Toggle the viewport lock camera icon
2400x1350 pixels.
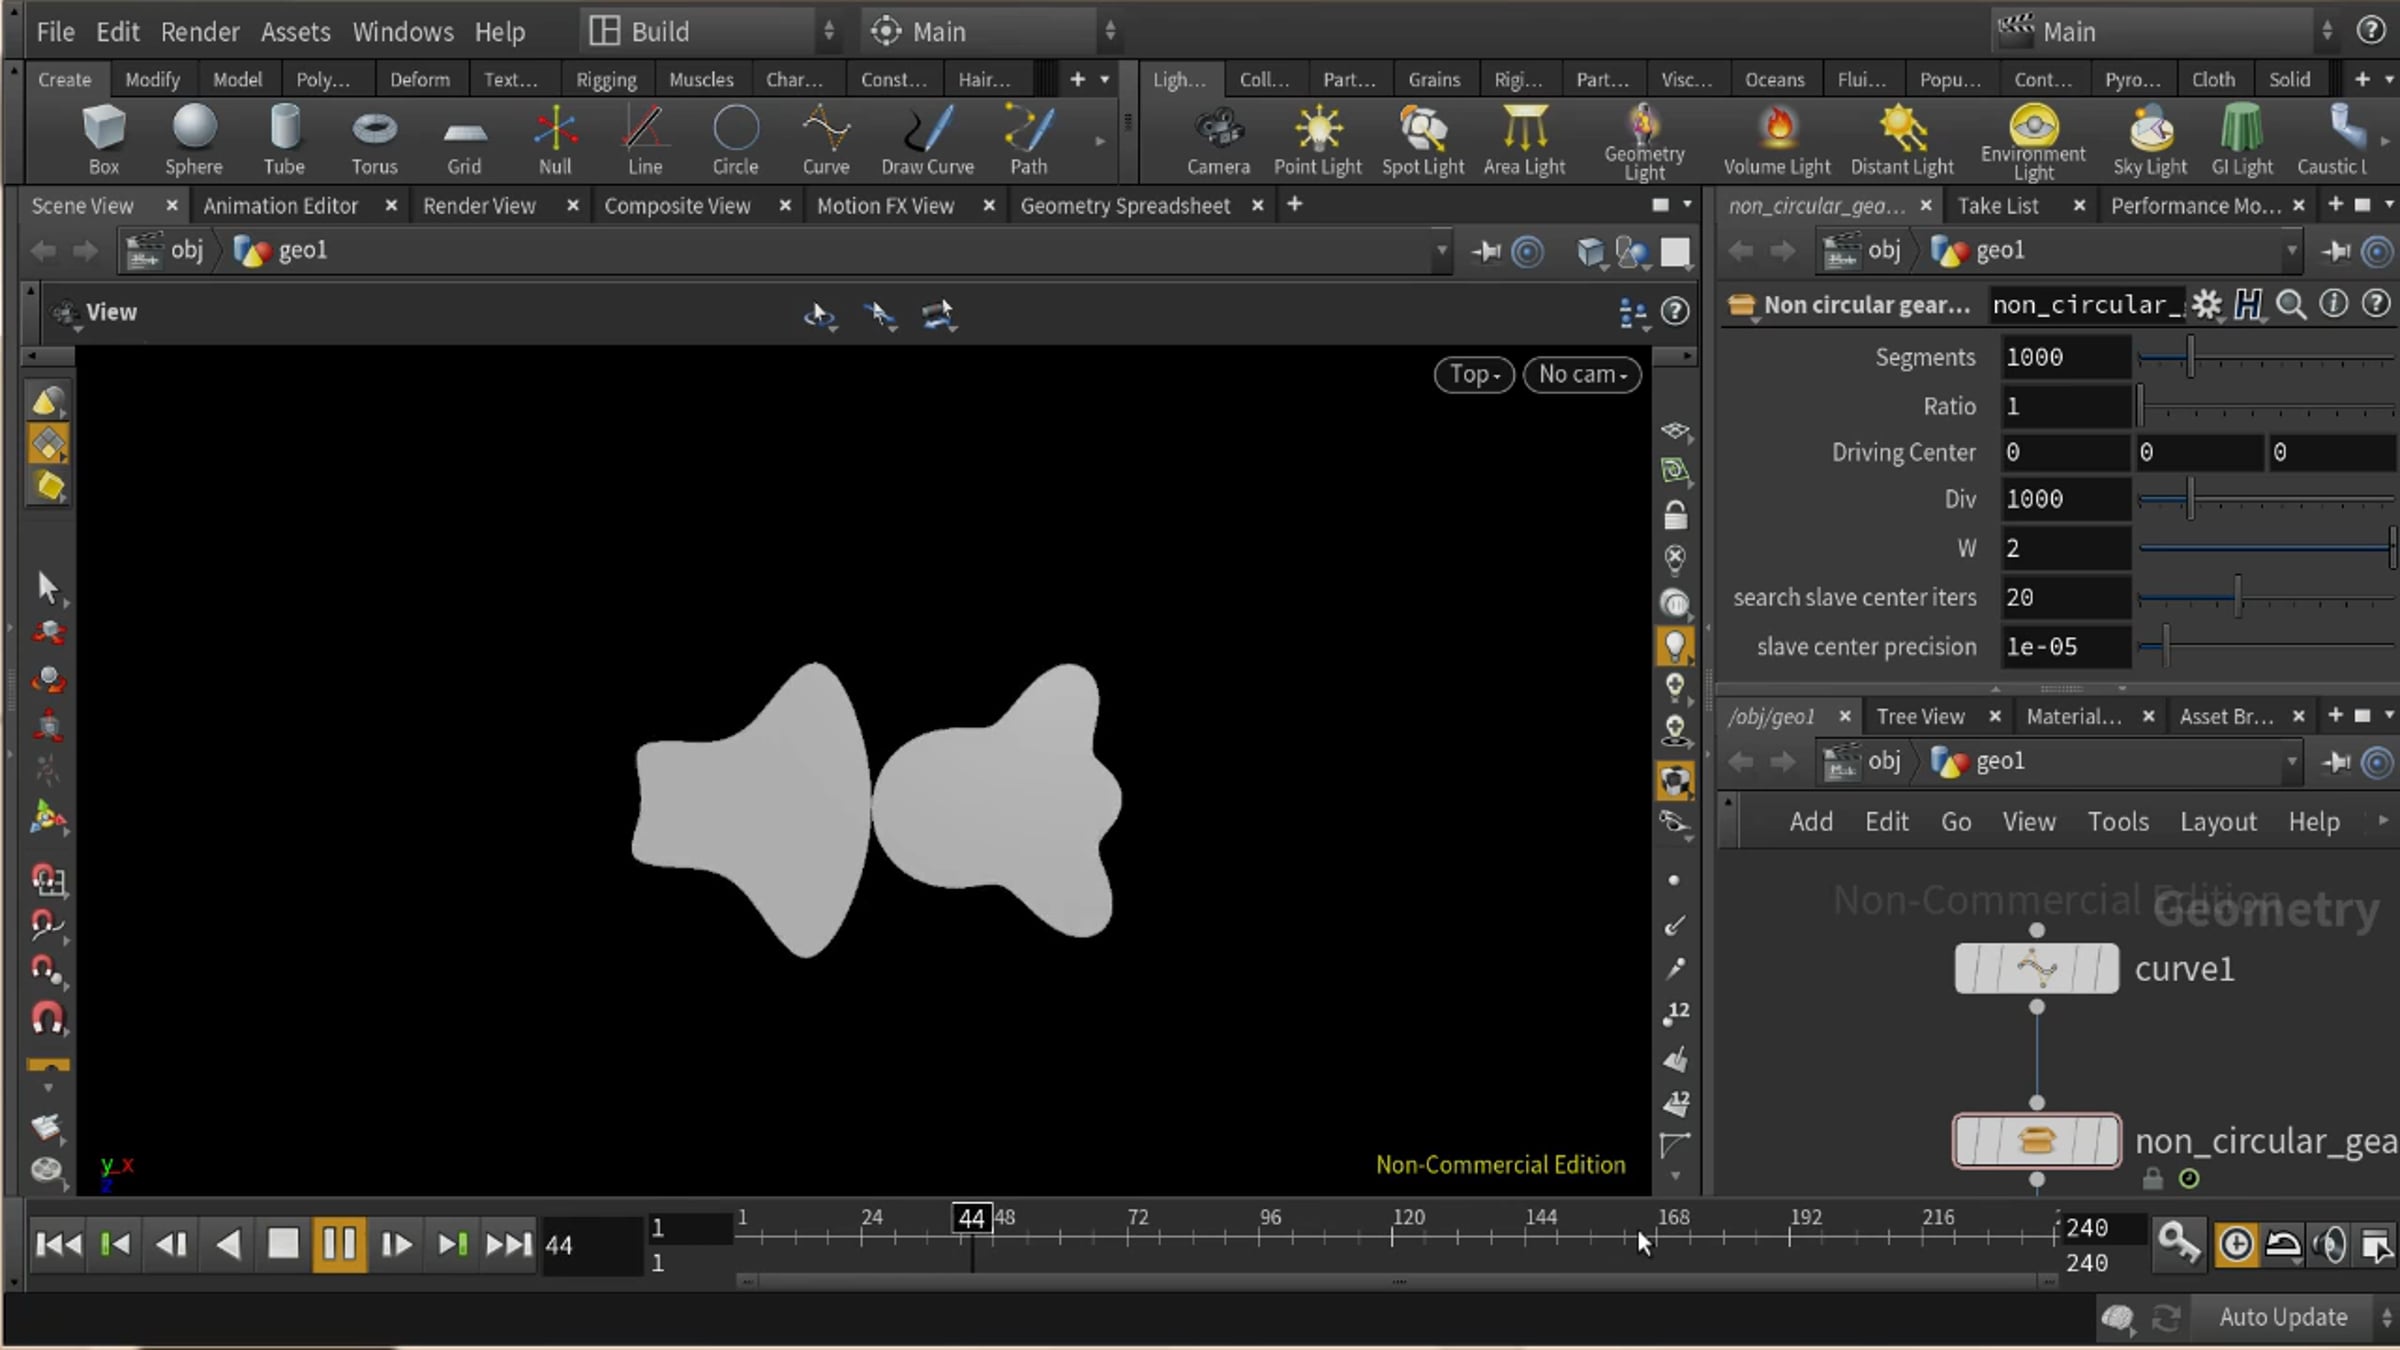click(1675, 515)
